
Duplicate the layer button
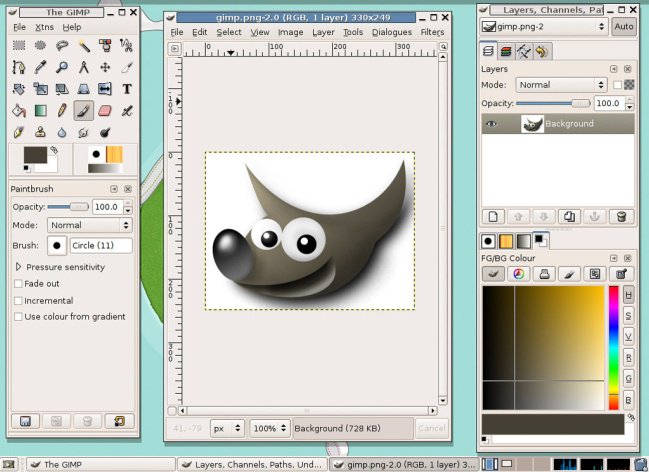[569, 217]
